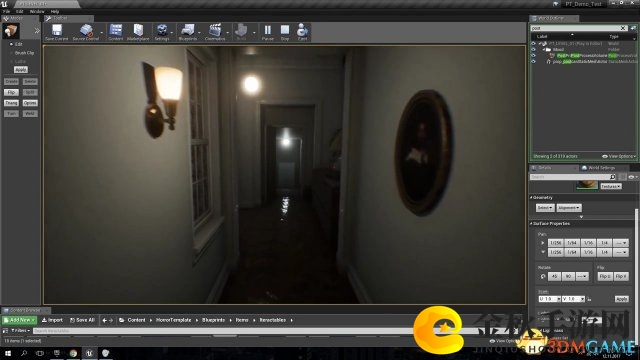Open the Settings toolbar icon
This screenshot has height=360, width=640.
click(x=162, y=32)
